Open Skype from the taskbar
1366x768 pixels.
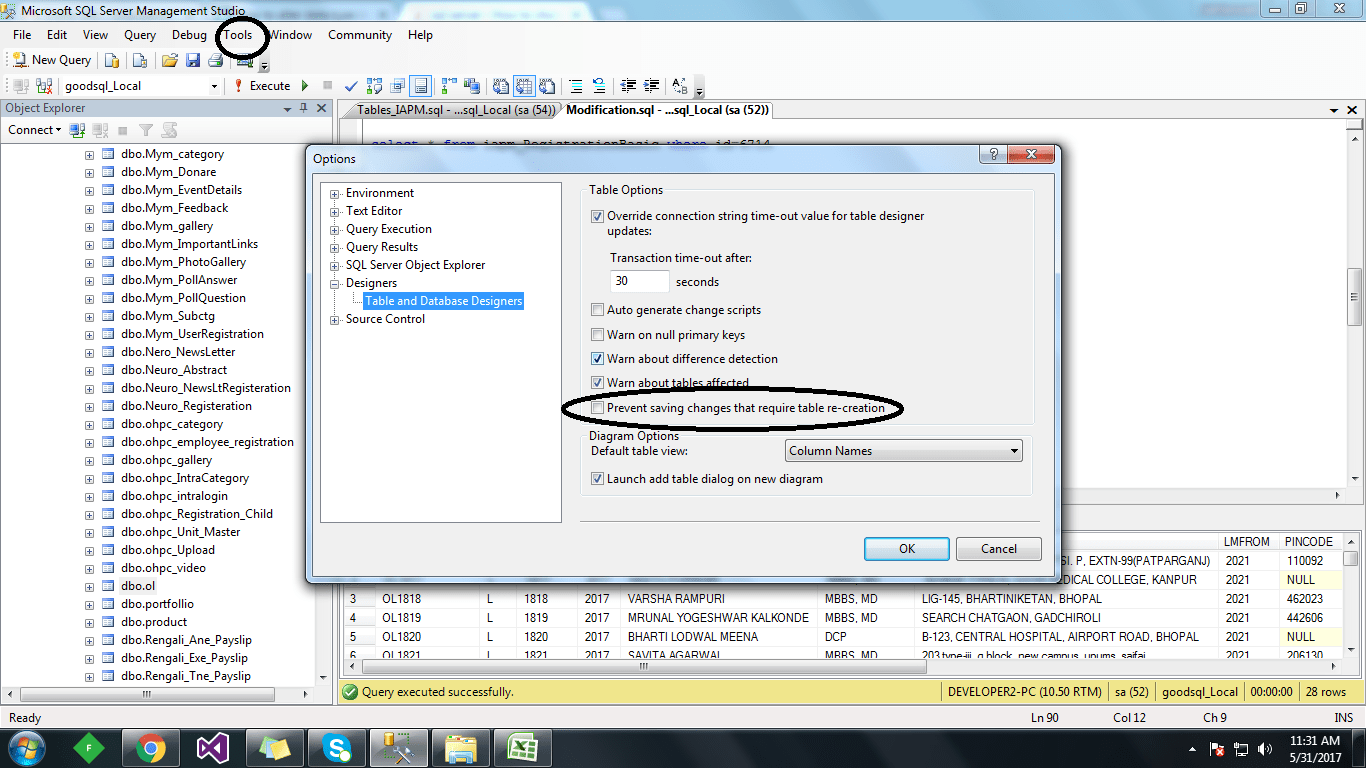[x=337, y=747]
